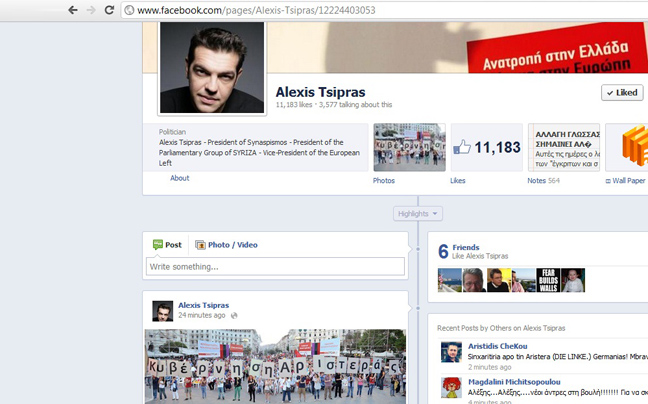This screenshot has width=648, height=404.
Task: Click the globe privacy icon under post
Action: tap(234, 315)
